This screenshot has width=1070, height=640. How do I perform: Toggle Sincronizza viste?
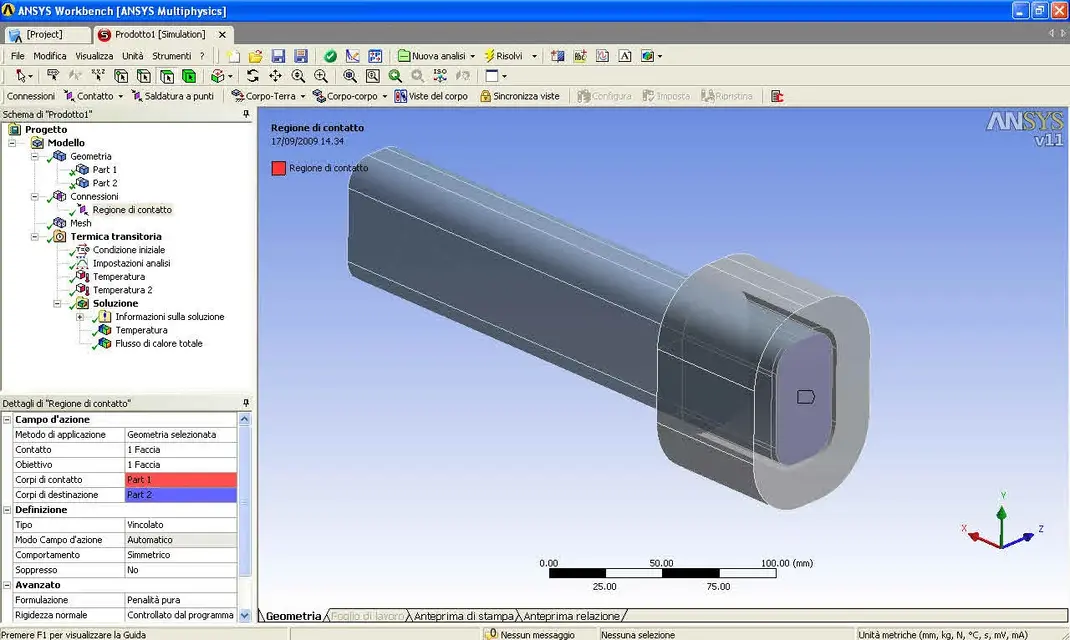[x=519, y=96]
